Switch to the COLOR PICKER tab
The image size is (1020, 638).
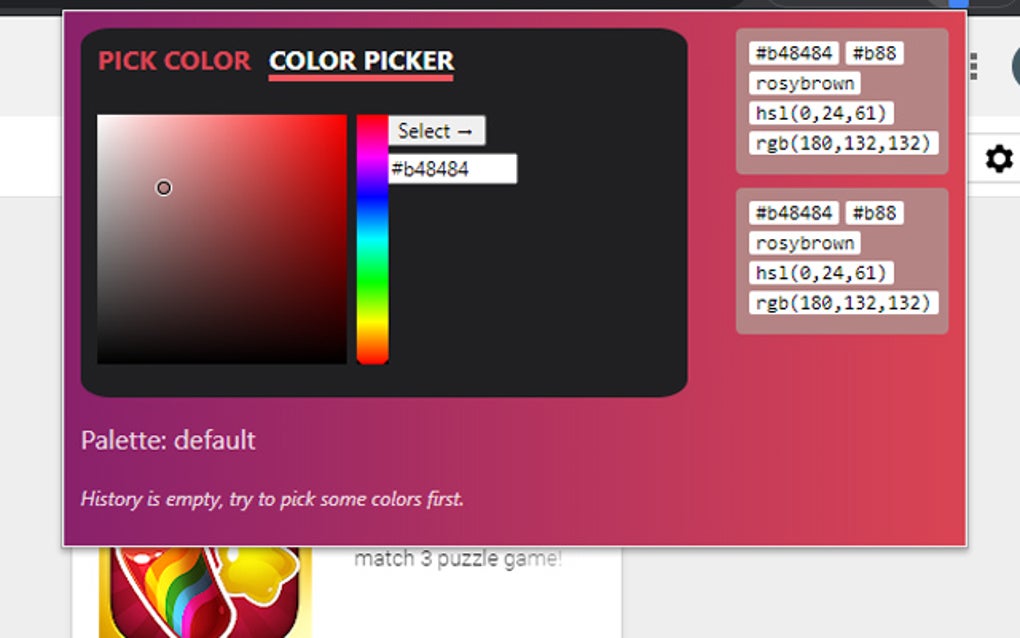[x=361, y=61]
